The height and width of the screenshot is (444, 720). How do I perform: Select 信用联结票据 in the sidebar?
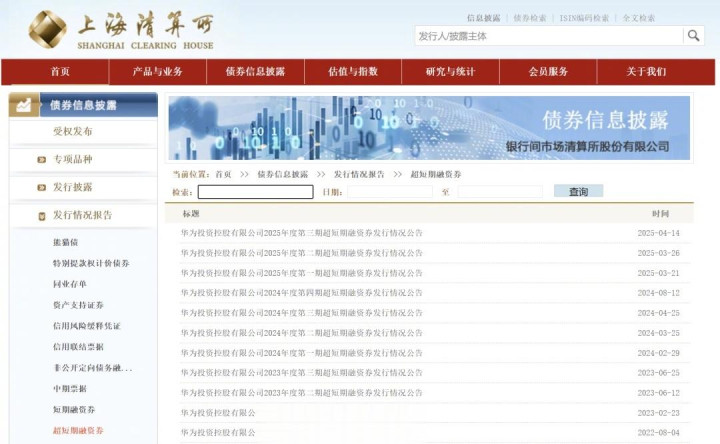click(78, 347)
